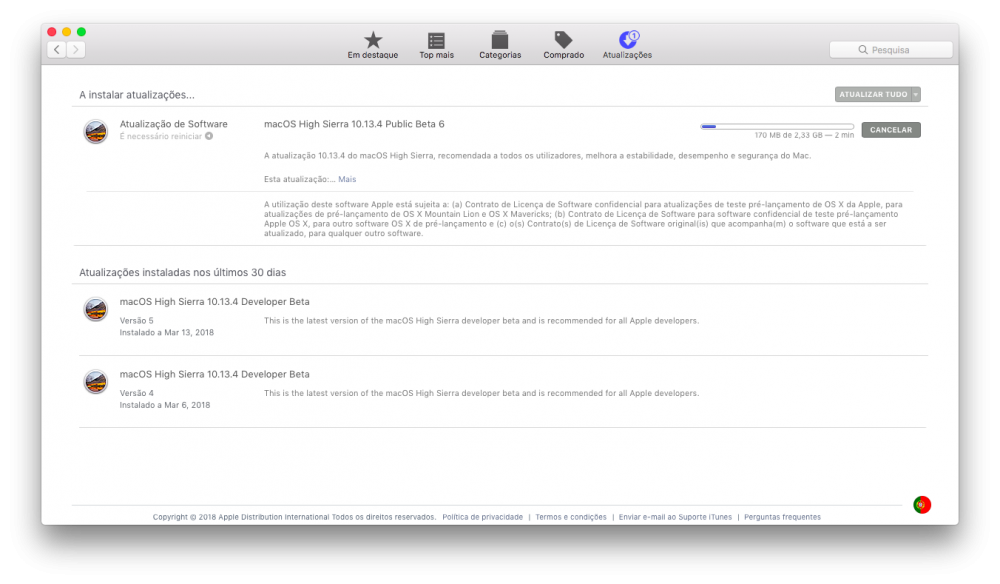1000x584 pixels.
Task: Cancel the High Sierra update download
Action: (x=891, y=130)
